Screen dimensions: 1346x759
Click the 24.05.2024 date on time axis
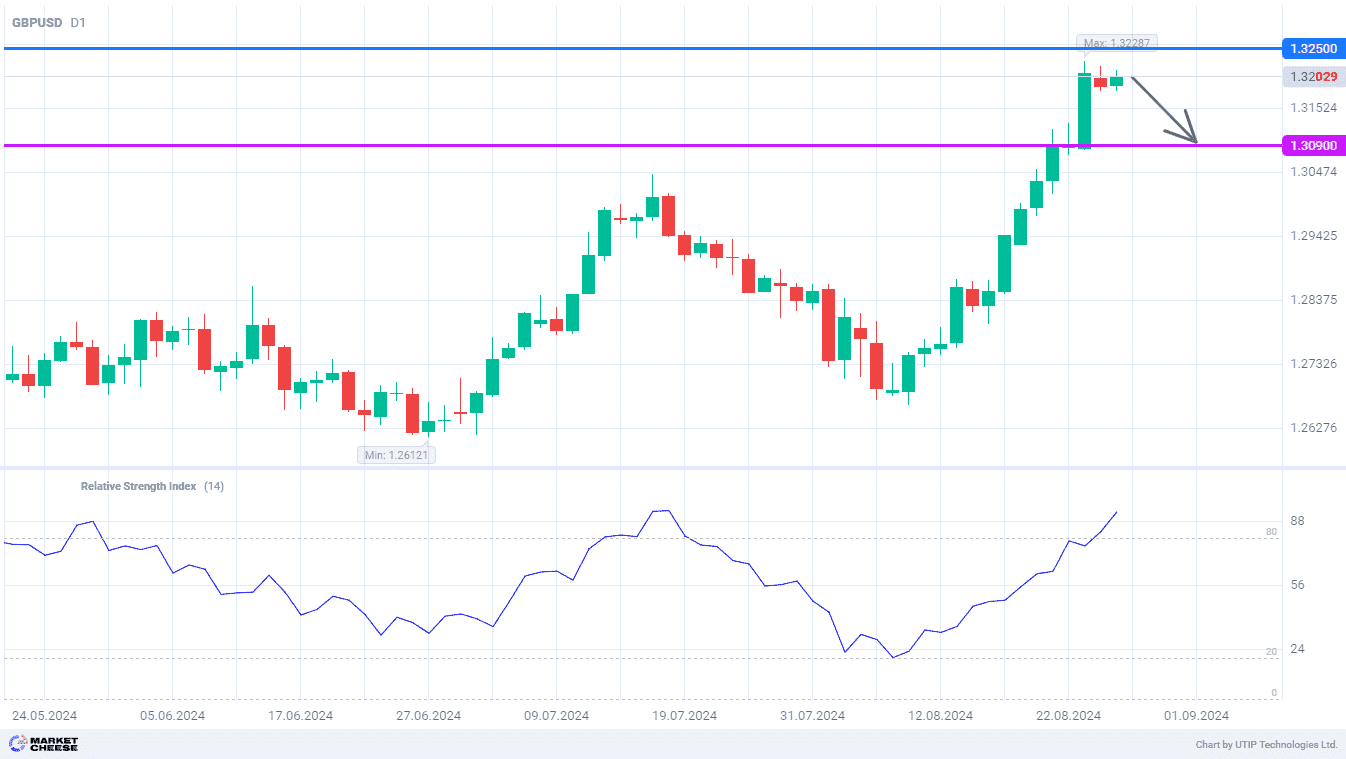pos(44,715)
